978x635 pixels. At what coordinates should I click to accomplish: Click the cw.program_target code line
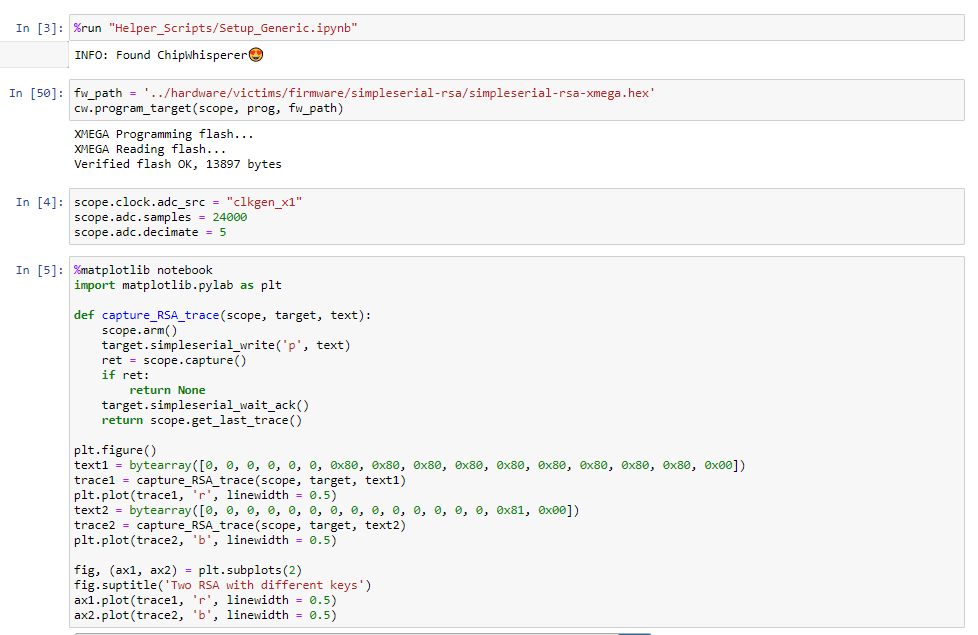208,108
